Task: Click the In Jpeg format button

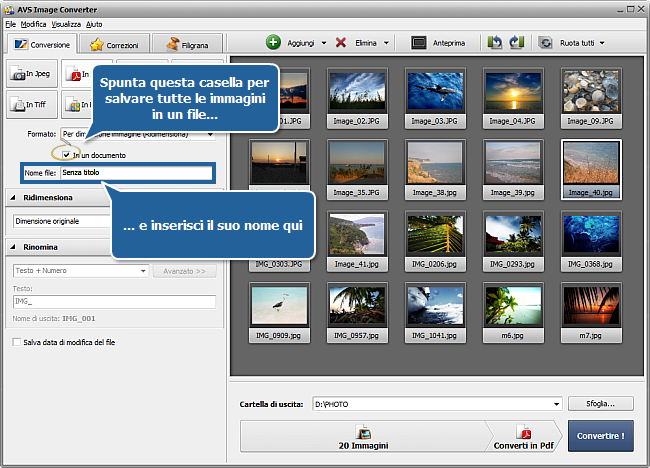Action: (x=30, y=74)
